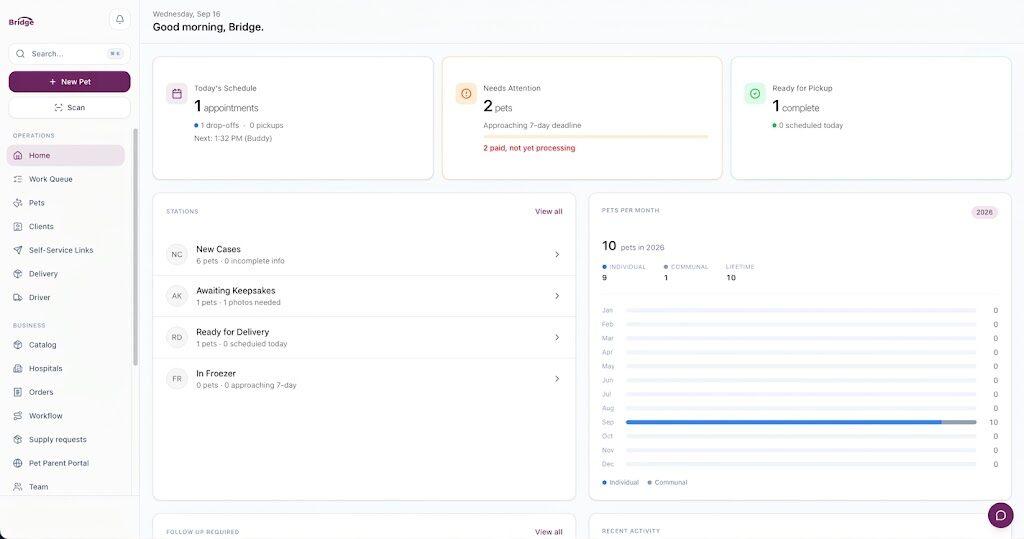Open notifications bell
The width and height of the screenshot is (1024, 539).
coord(120,20)
